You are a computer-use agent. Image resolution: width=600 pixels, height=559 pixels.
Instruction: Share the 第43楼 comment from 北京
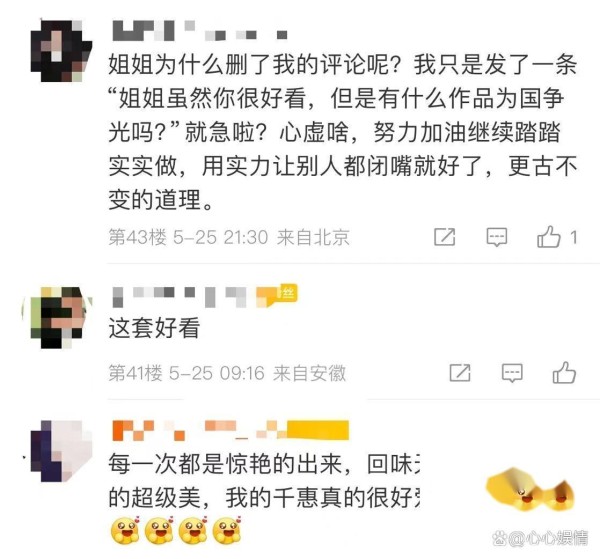445,237
